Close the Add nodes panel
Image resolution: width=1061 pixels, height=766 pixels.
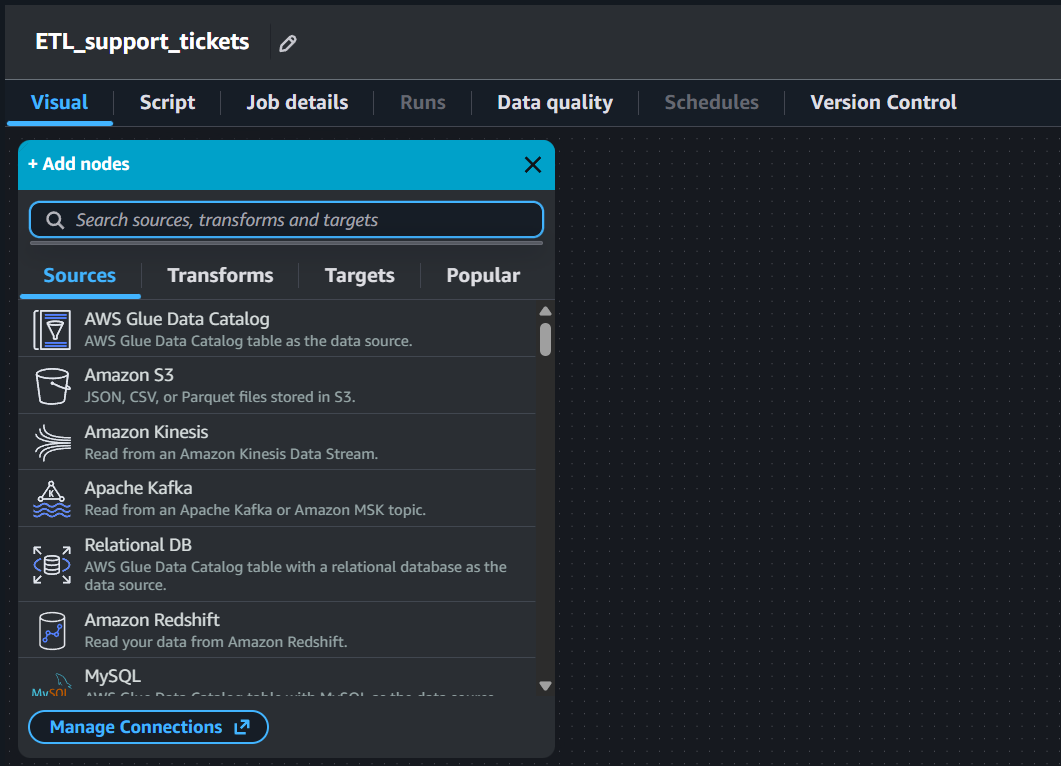point(533,165)
